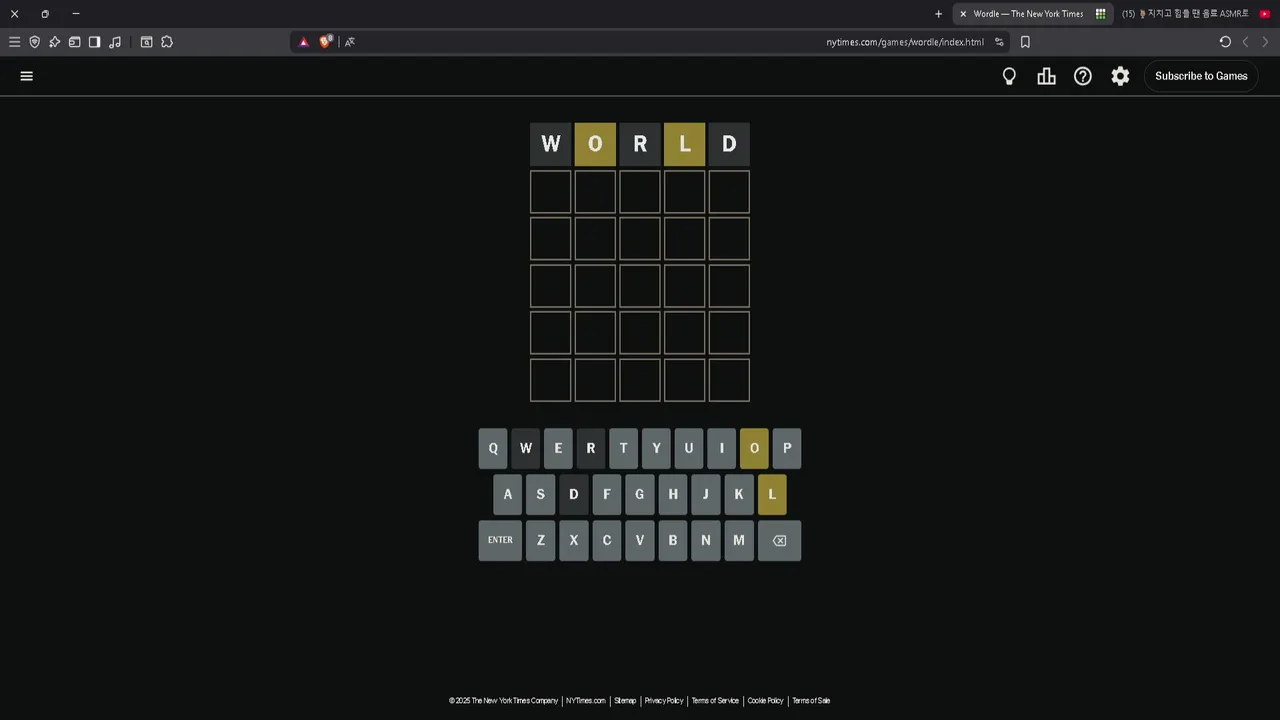Switch to the Wordle — The New York Times tab

point(1033,14)
